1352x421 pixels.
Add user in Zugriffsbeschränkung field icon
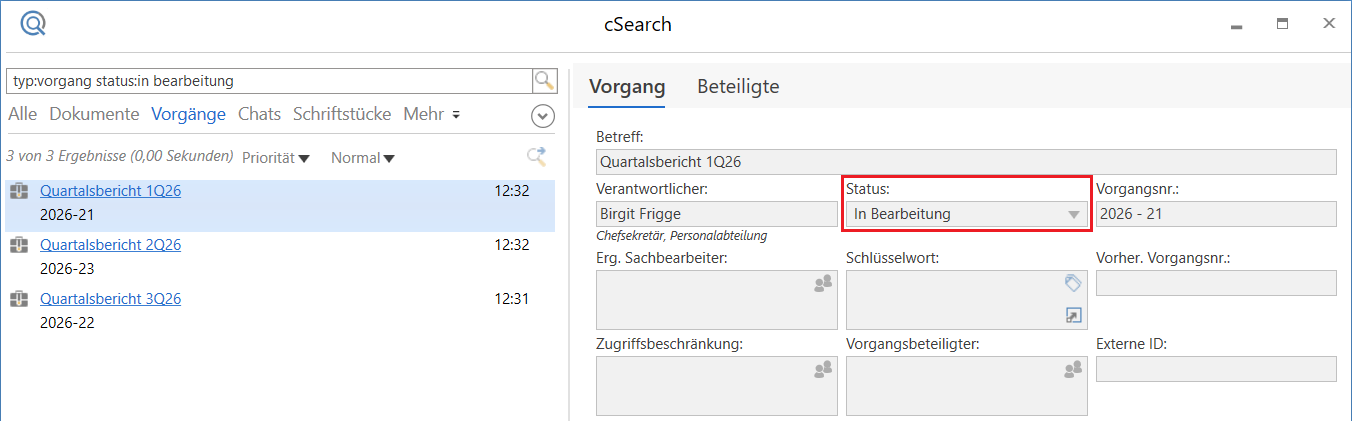coord(823,370)
